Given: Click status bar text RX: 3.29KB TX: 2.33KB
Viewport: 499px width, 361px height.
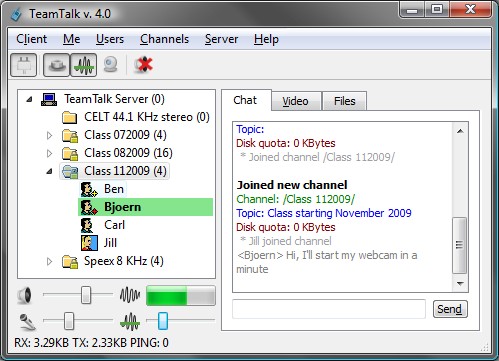Looking at the screenshot, I should pos(71,343).
